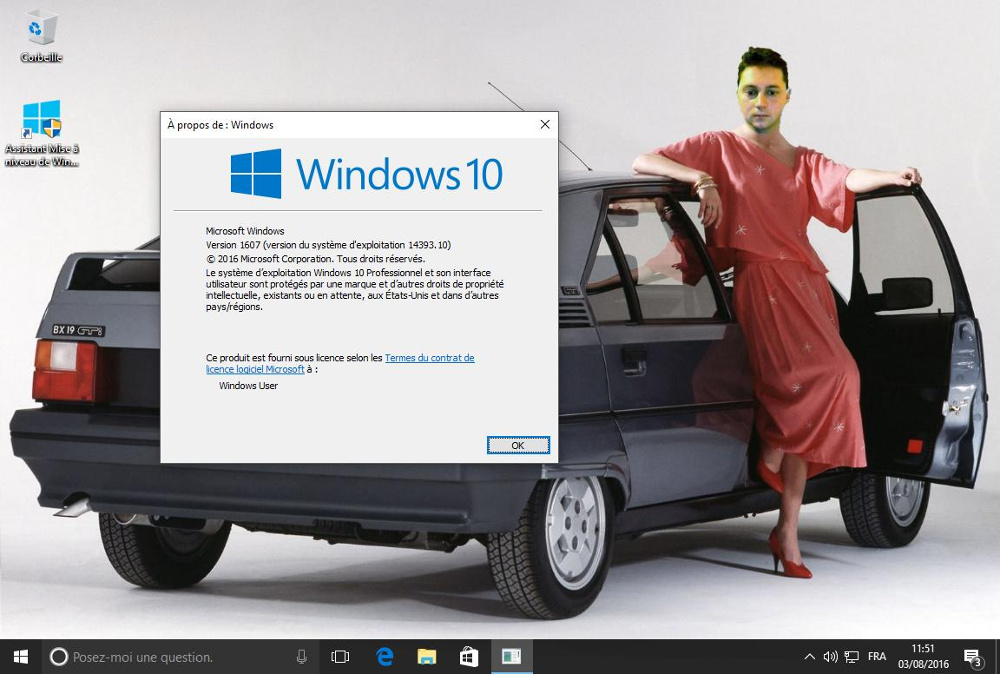The width and height of the screenshot is (1000, 674).
Task: Launch Microsoft Edge from the taskbar
Action: (x=384, y=657)
